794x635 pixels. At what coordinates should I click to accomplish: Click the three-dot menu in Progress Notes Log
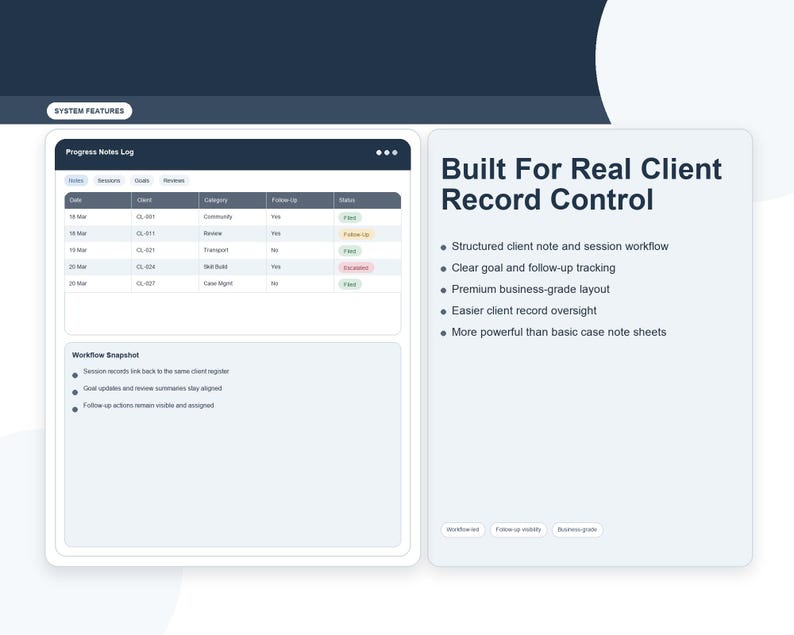click(x=386, y=152)
